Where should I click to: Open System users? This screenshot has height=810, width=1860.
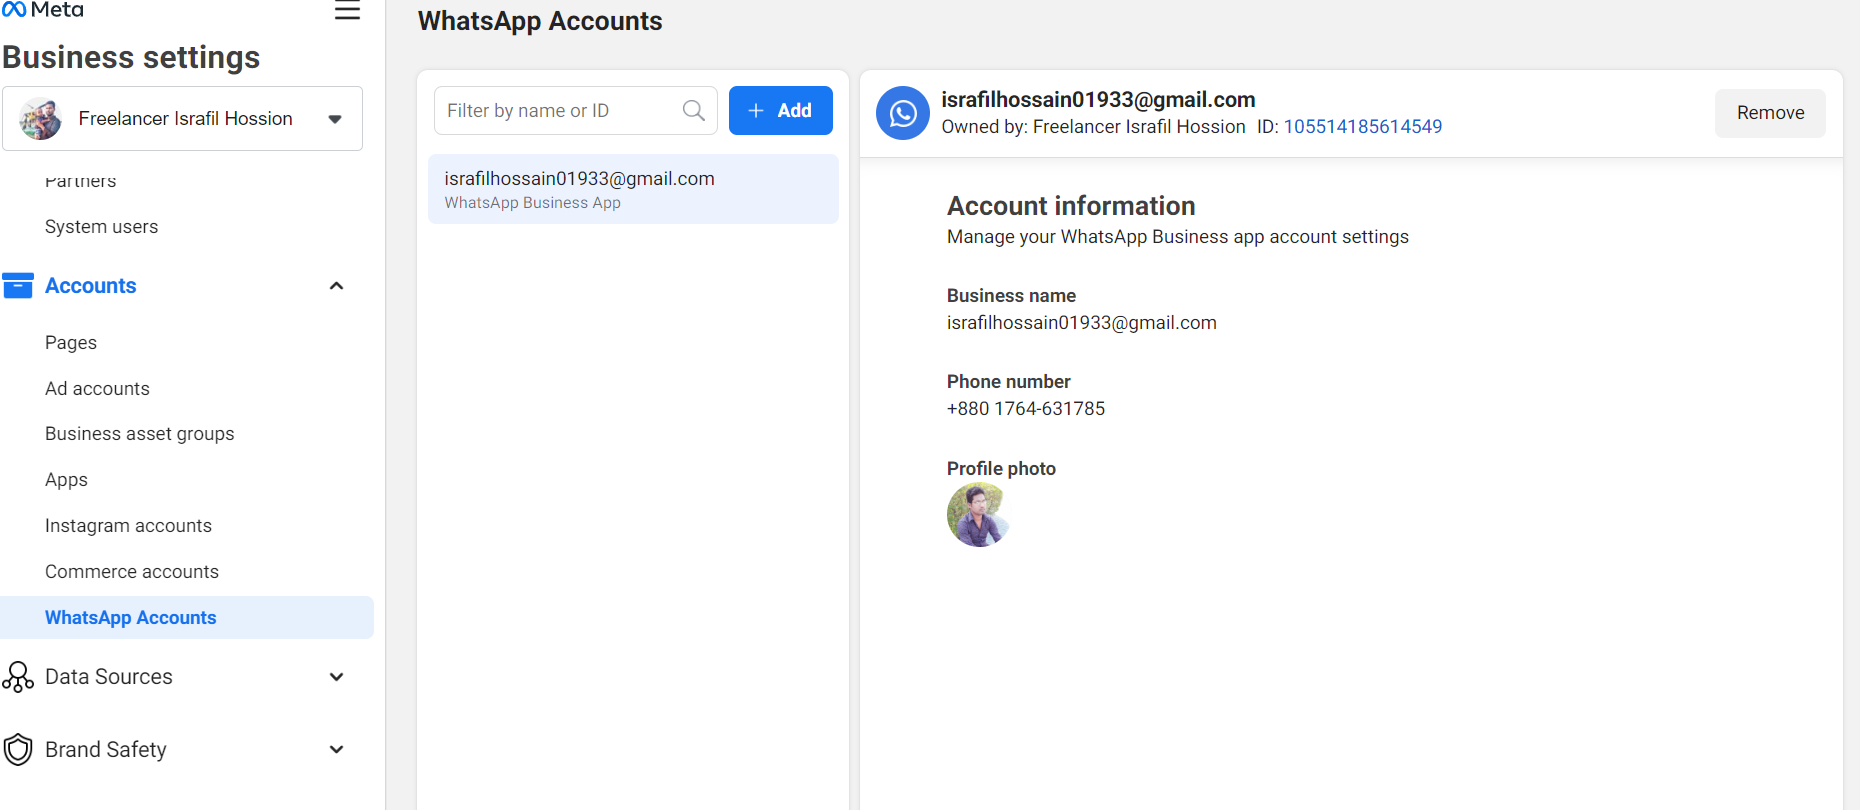[x=102, y=227]
